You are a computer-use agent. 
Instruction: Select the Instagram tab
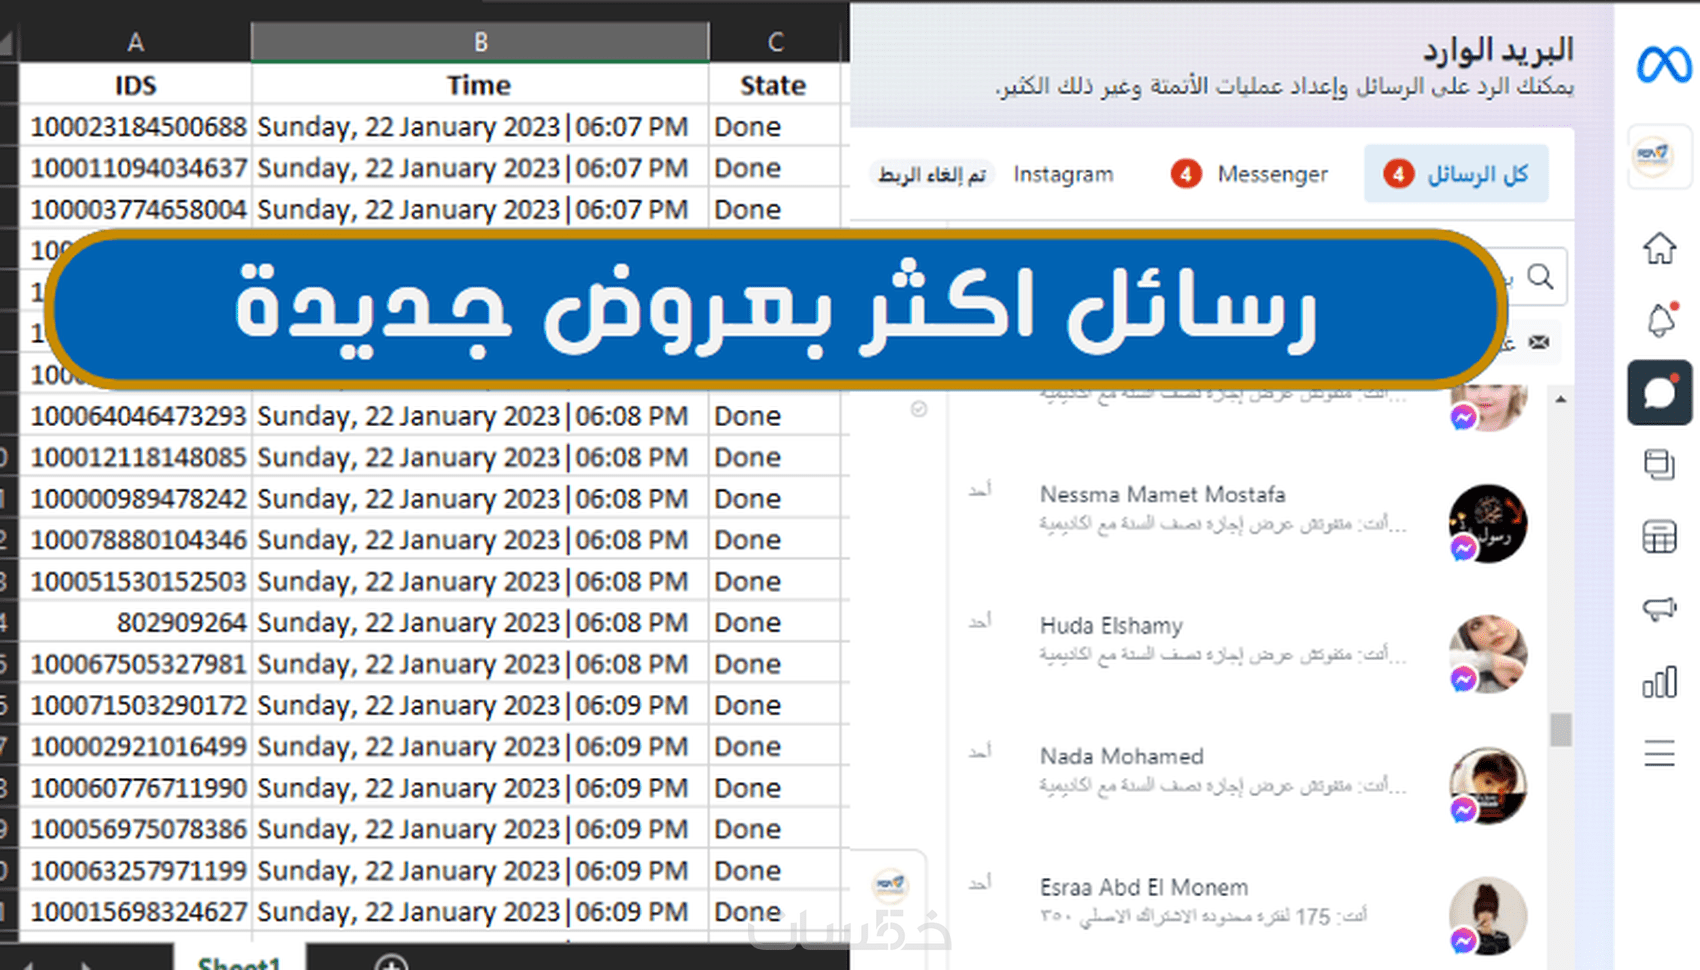click(x=1063, y=174)
